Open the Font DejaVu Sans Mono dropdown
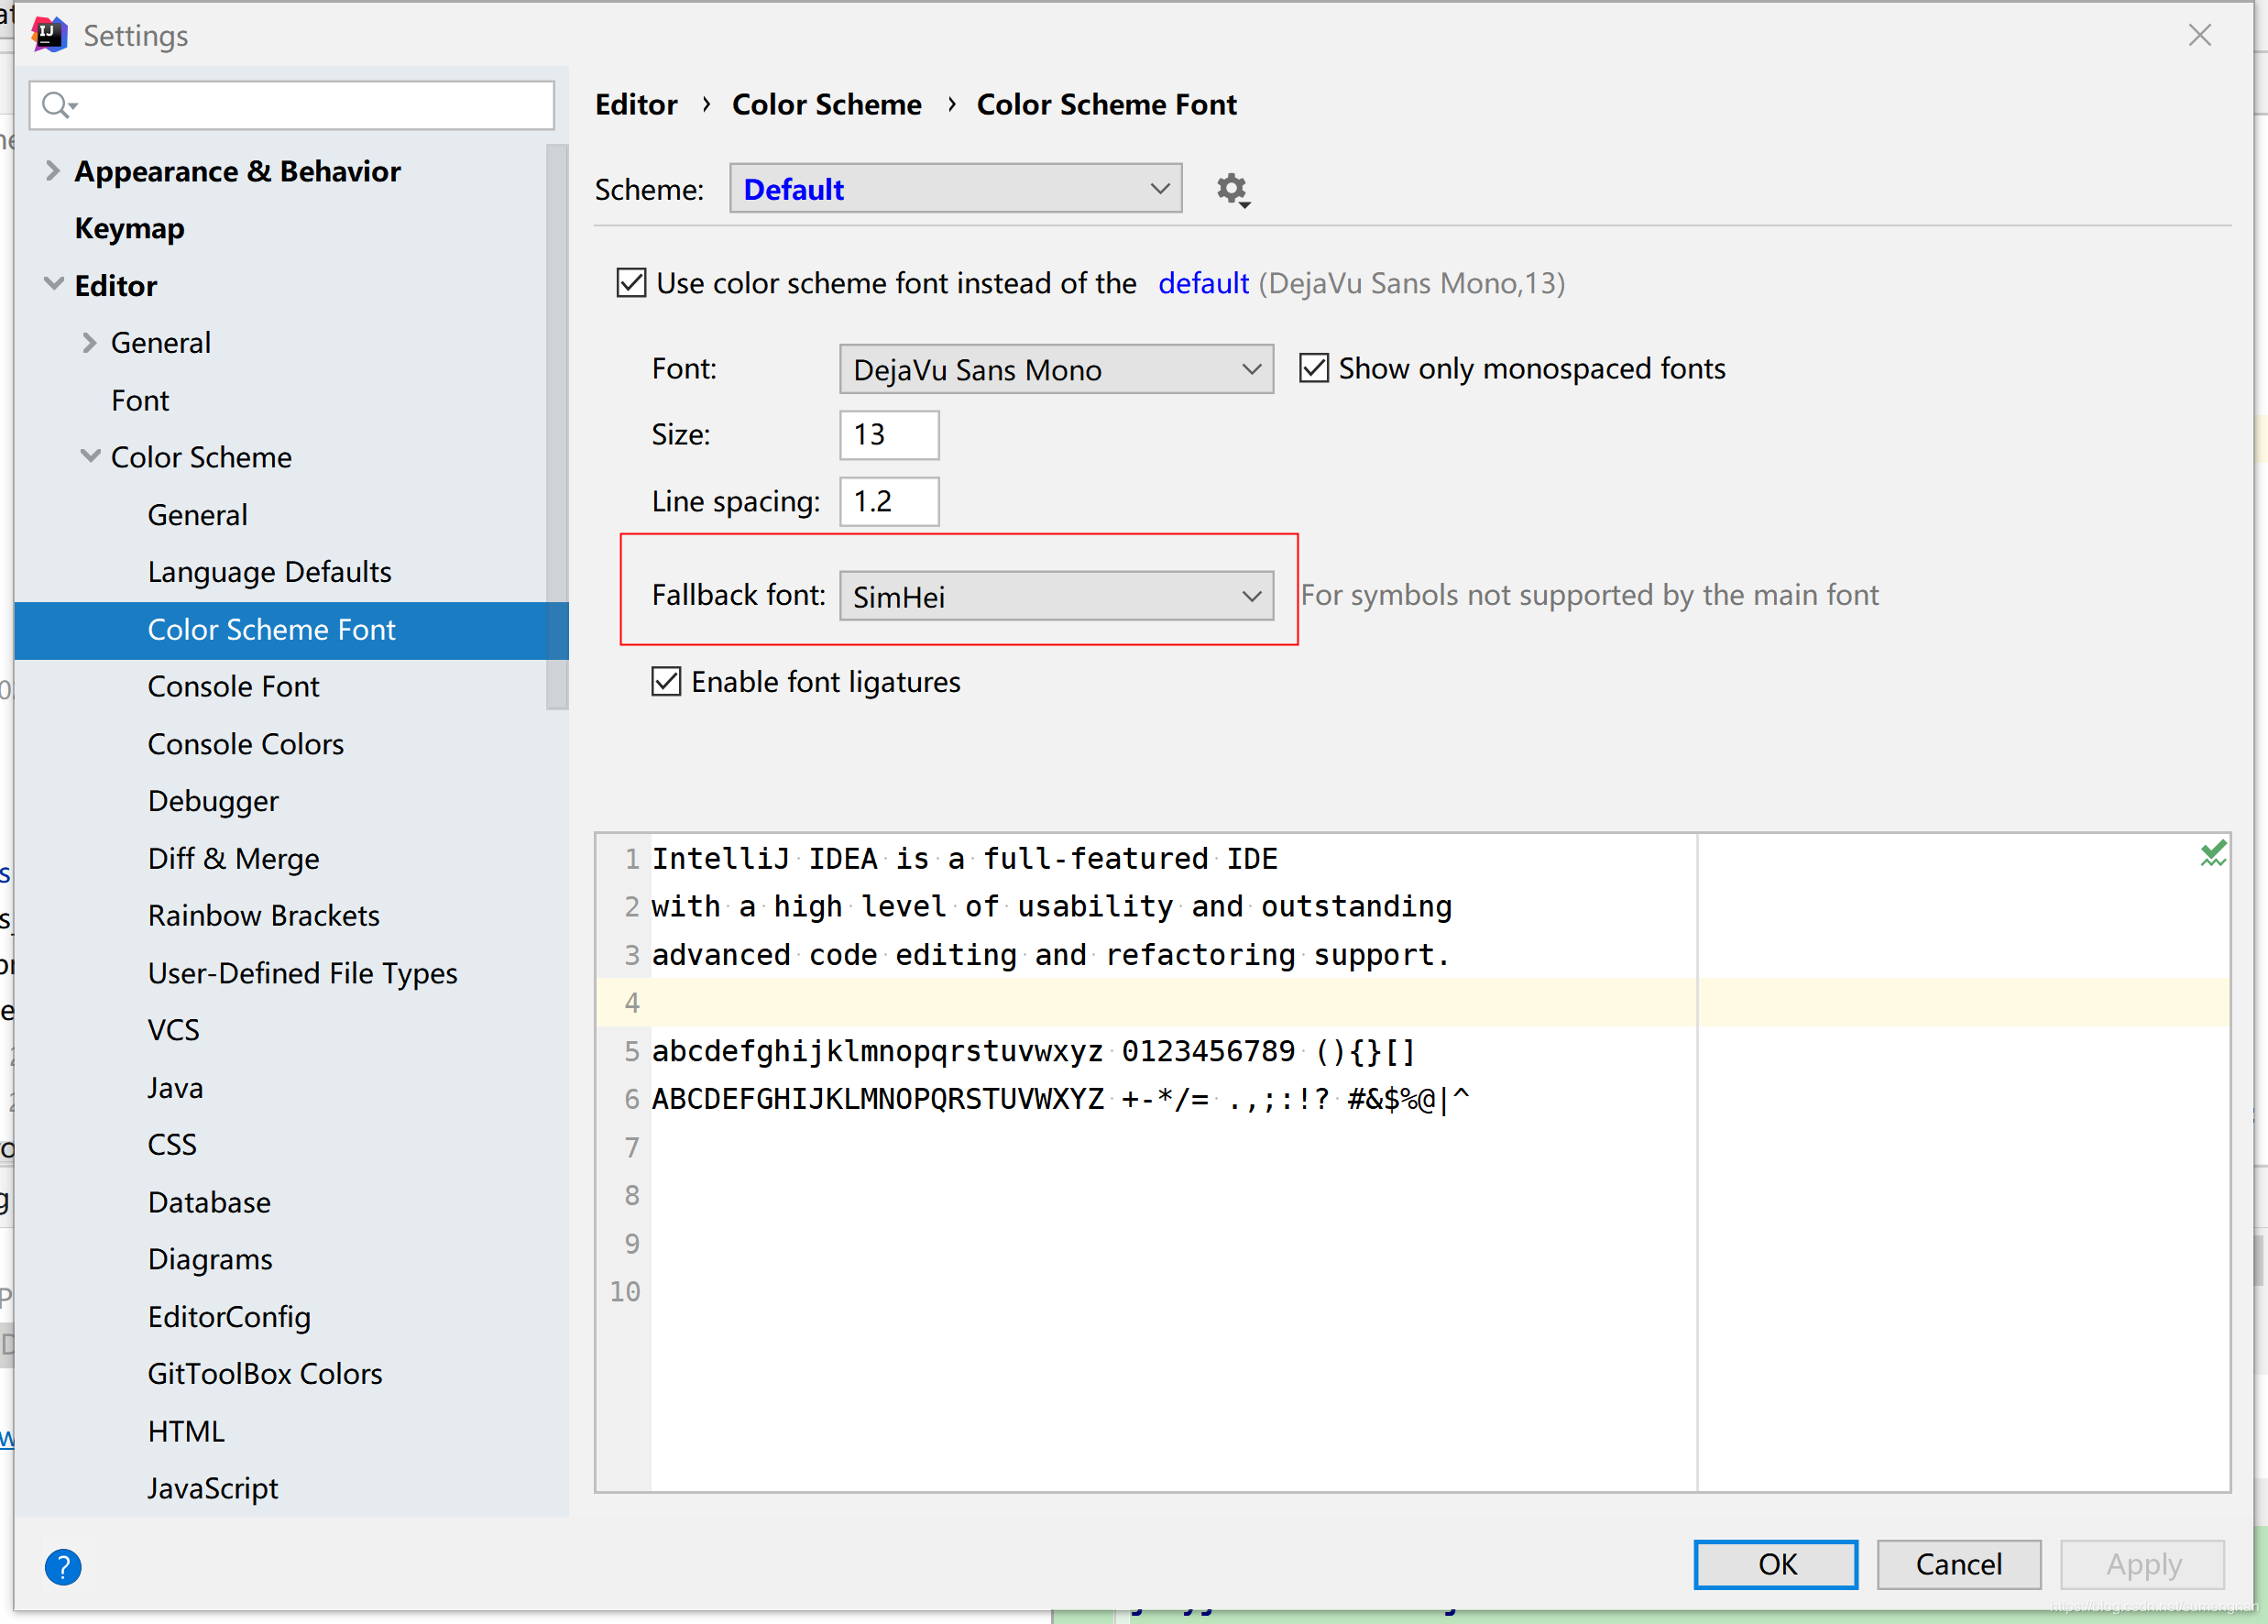The height and width of the screenshot is (1624, 2268). [x=1055, y=370]
